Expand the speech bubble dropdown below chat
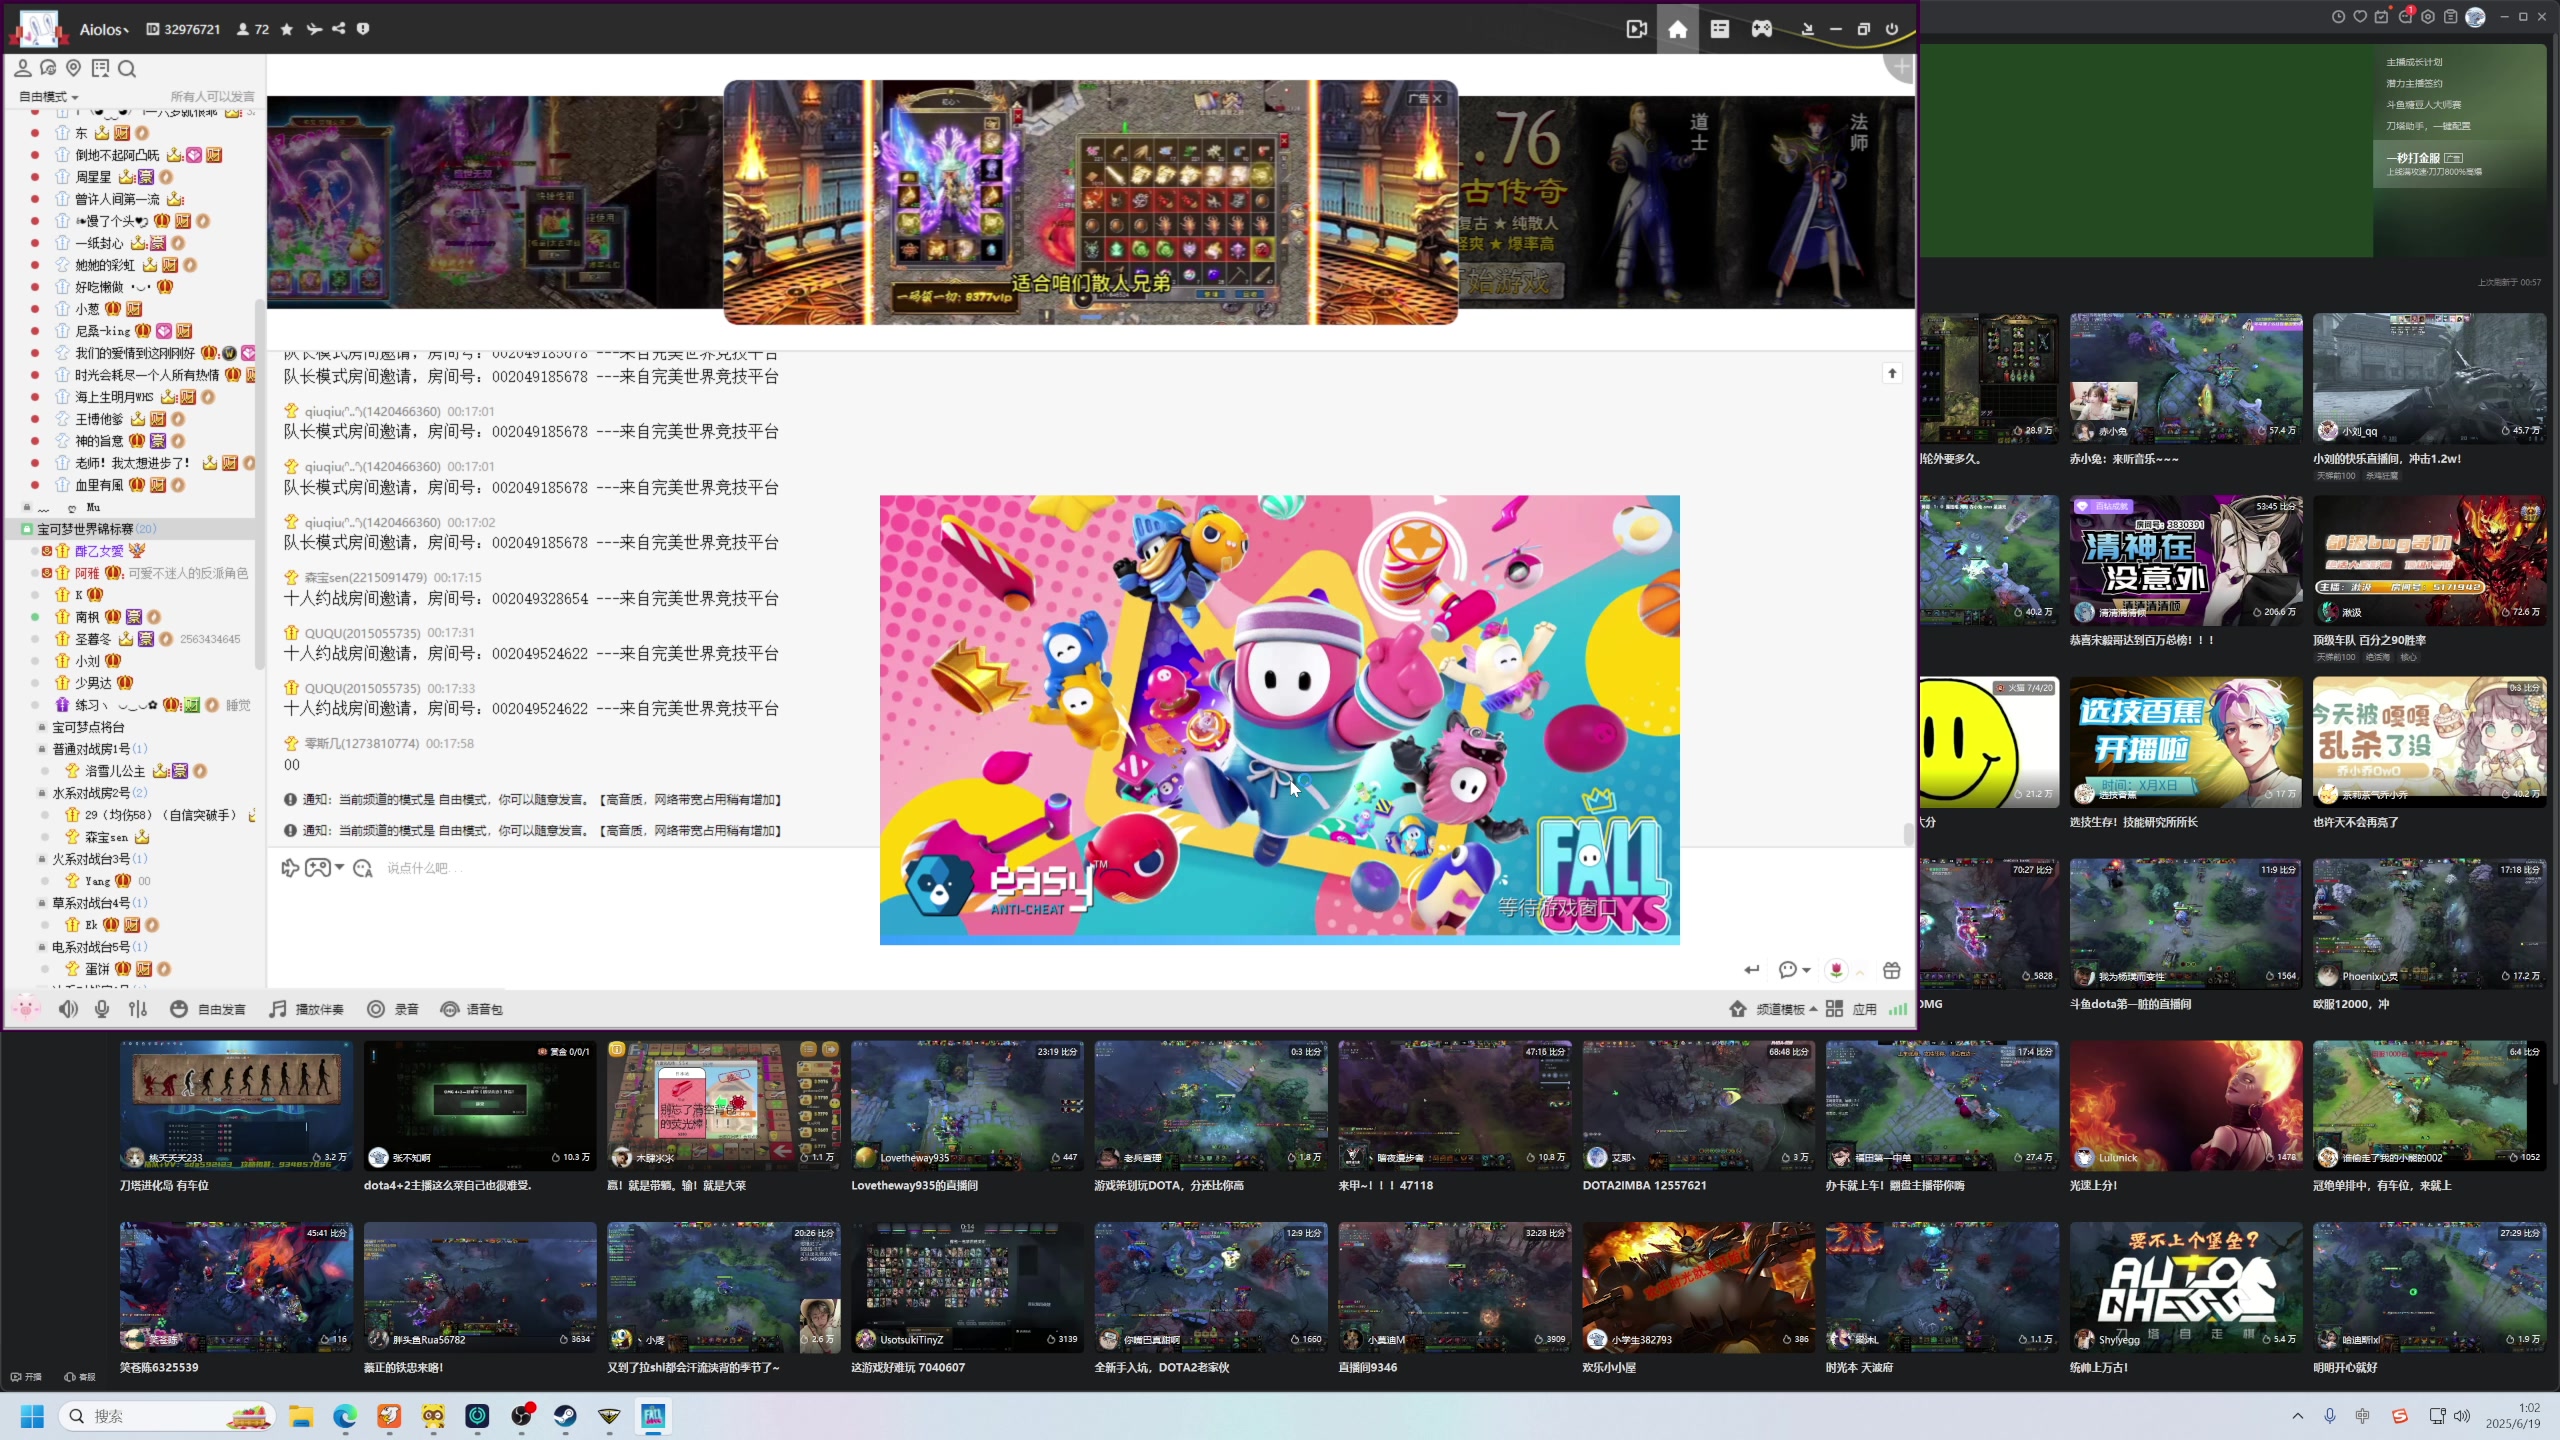 point(1806,970)
